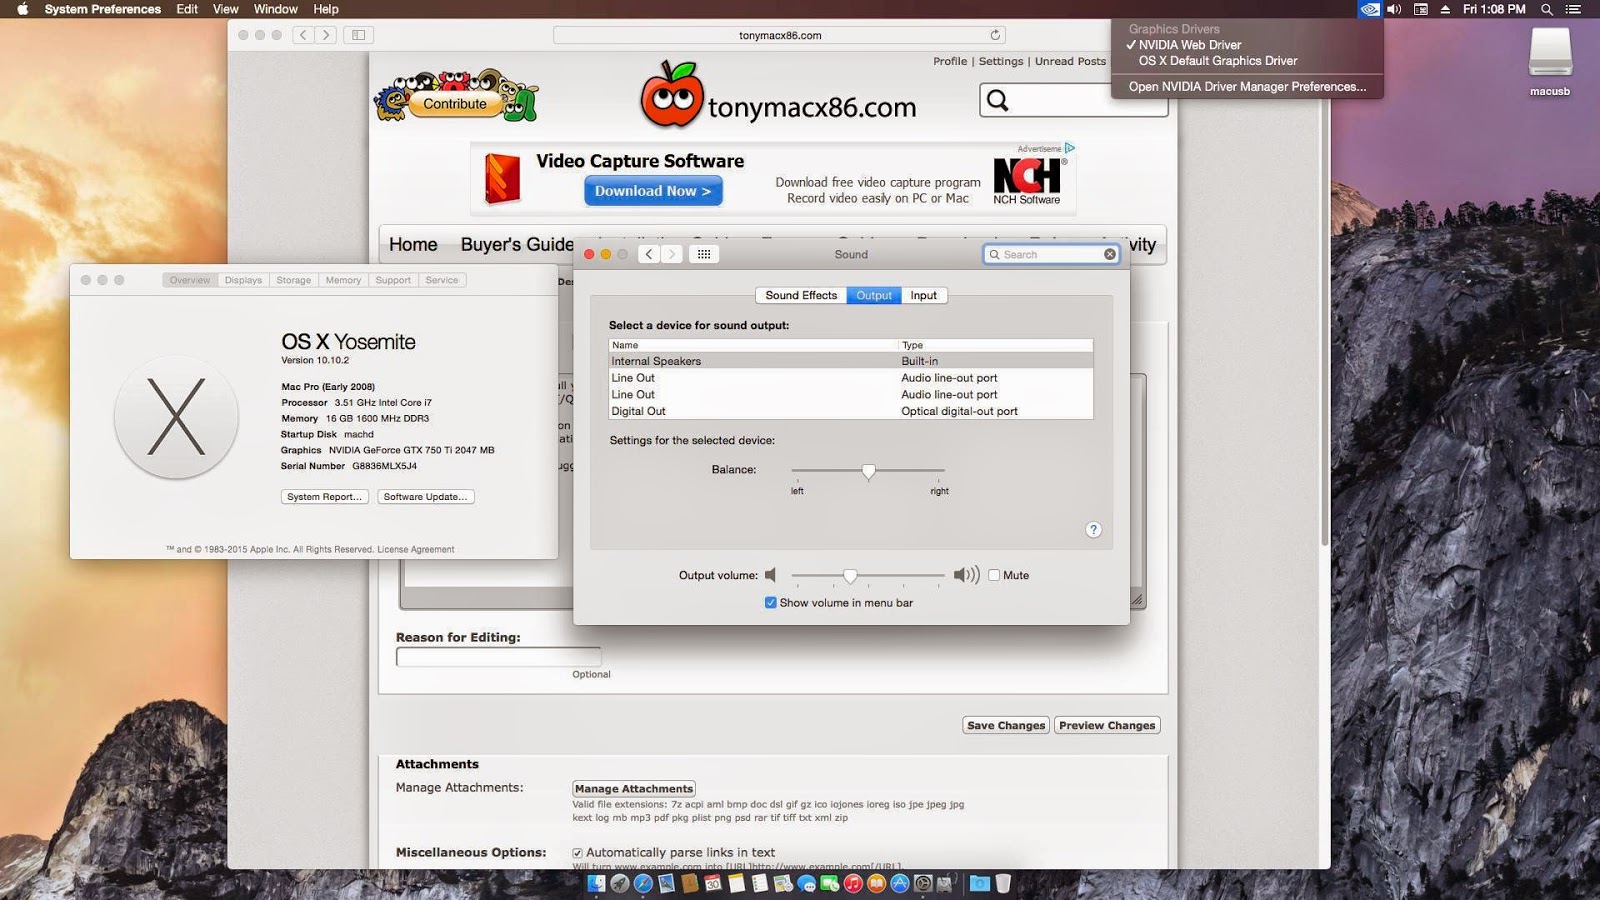This screenshot has width=1600, height=900.
Task: Open the Storage tab in About This Mac
Action: [293, 280]
